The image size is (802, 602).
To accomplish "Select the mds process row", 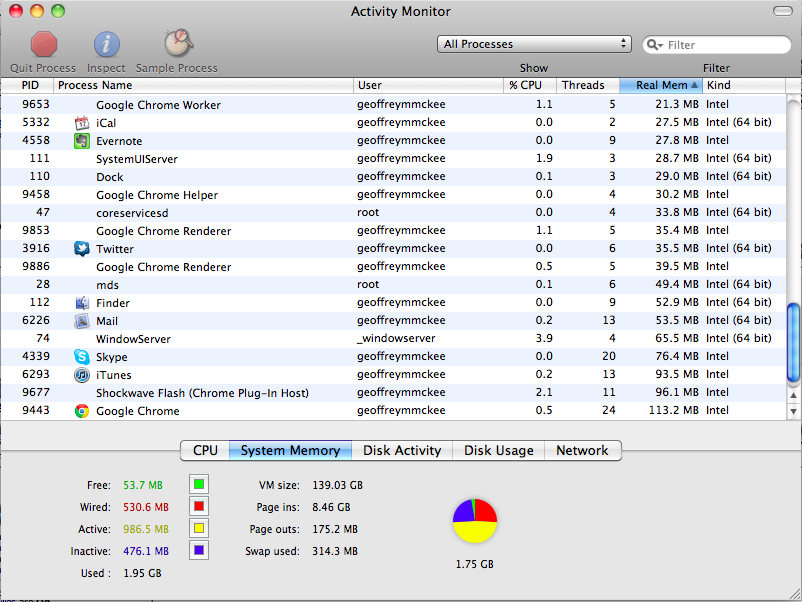I will pyautogui.click(x=393, y=285).
